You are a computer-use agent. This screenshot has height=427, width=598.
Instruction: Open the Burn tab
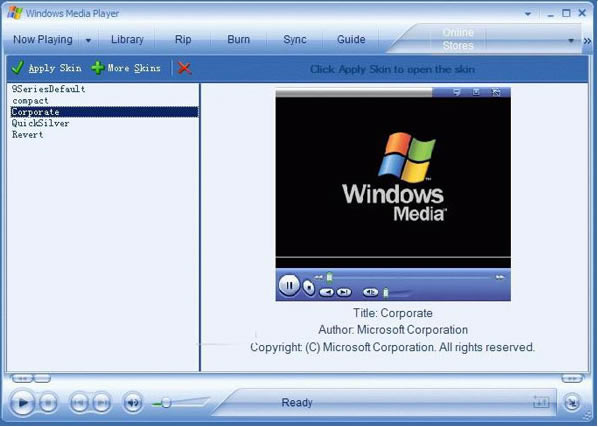(238, 39)
